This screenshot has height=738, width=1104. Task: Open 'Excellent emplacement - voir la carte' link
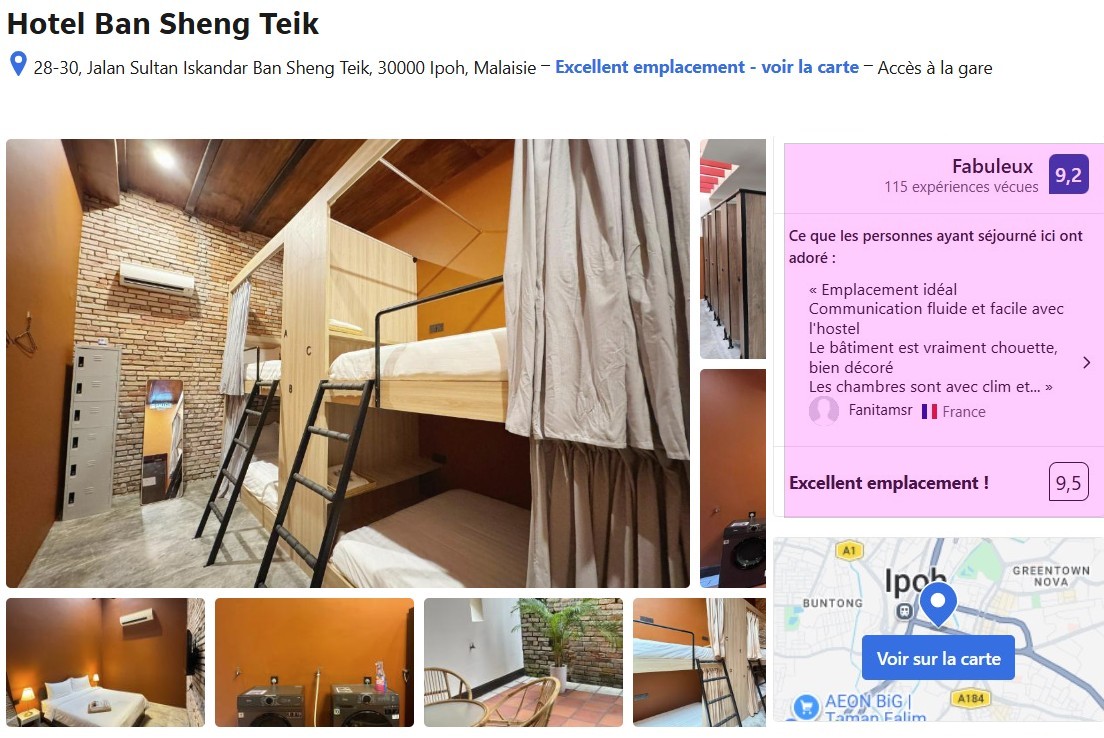(x=707, y=68)
